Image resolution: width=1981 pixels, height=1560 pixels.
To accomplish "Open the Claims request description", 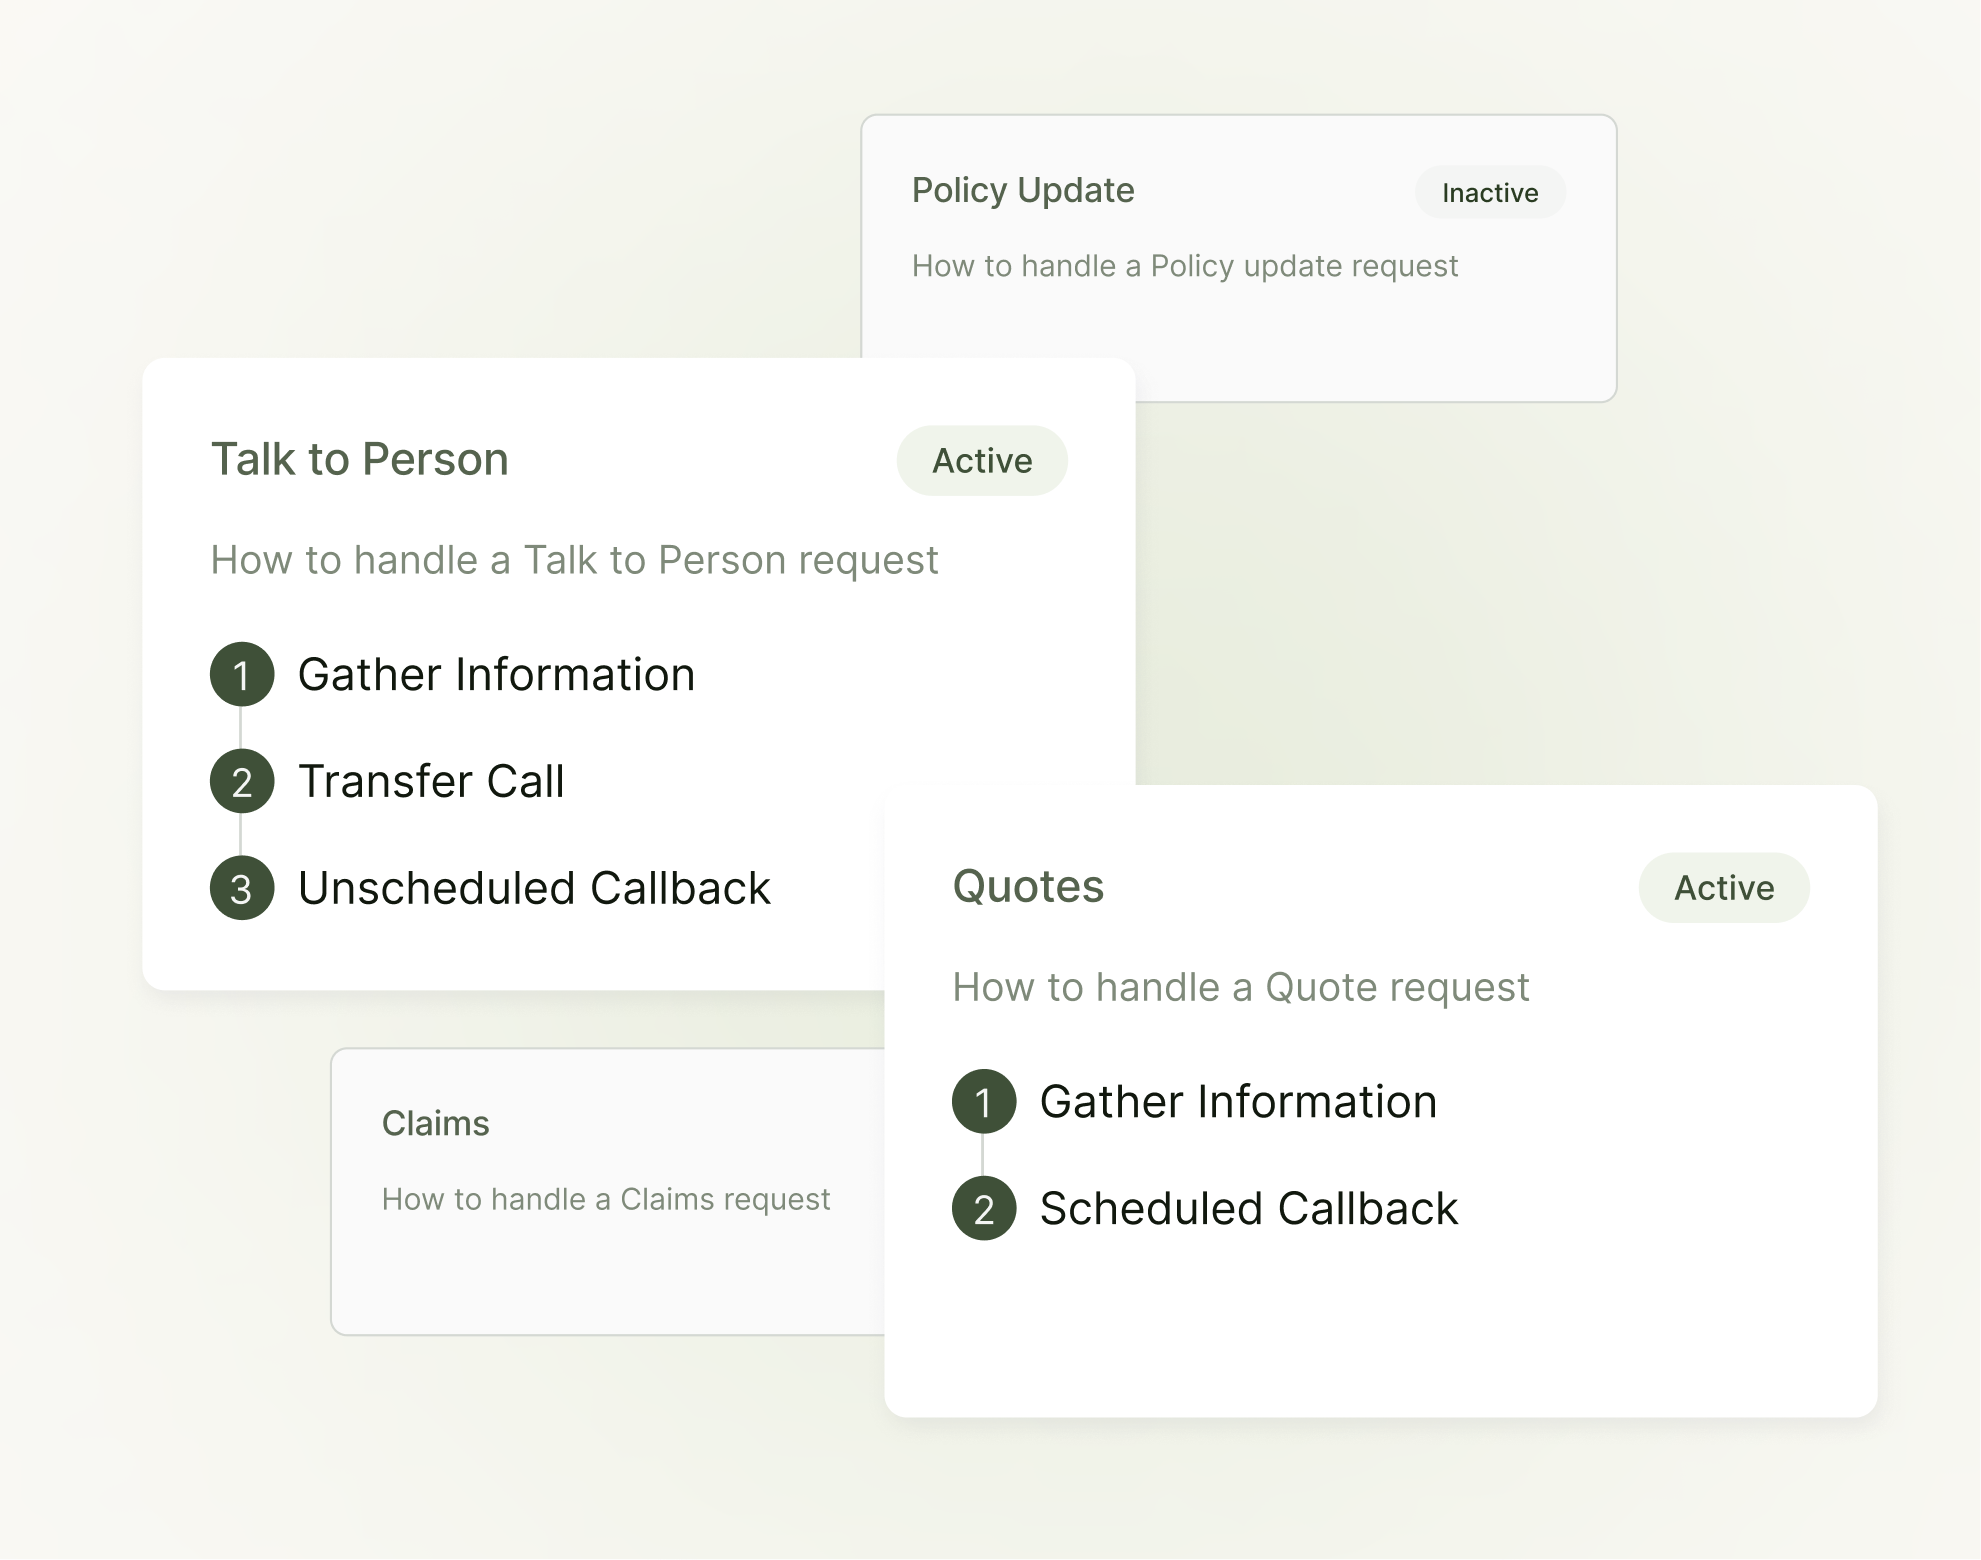I will point(605,1199).
